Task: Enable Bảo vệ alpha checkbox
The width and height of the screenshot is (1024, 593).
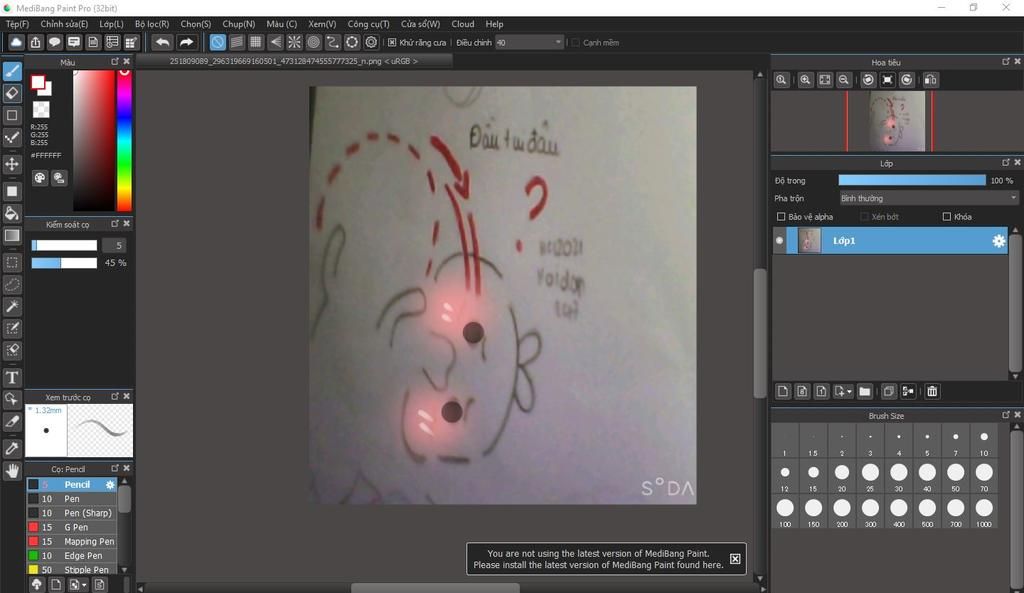Action: [x=780, y=217]
